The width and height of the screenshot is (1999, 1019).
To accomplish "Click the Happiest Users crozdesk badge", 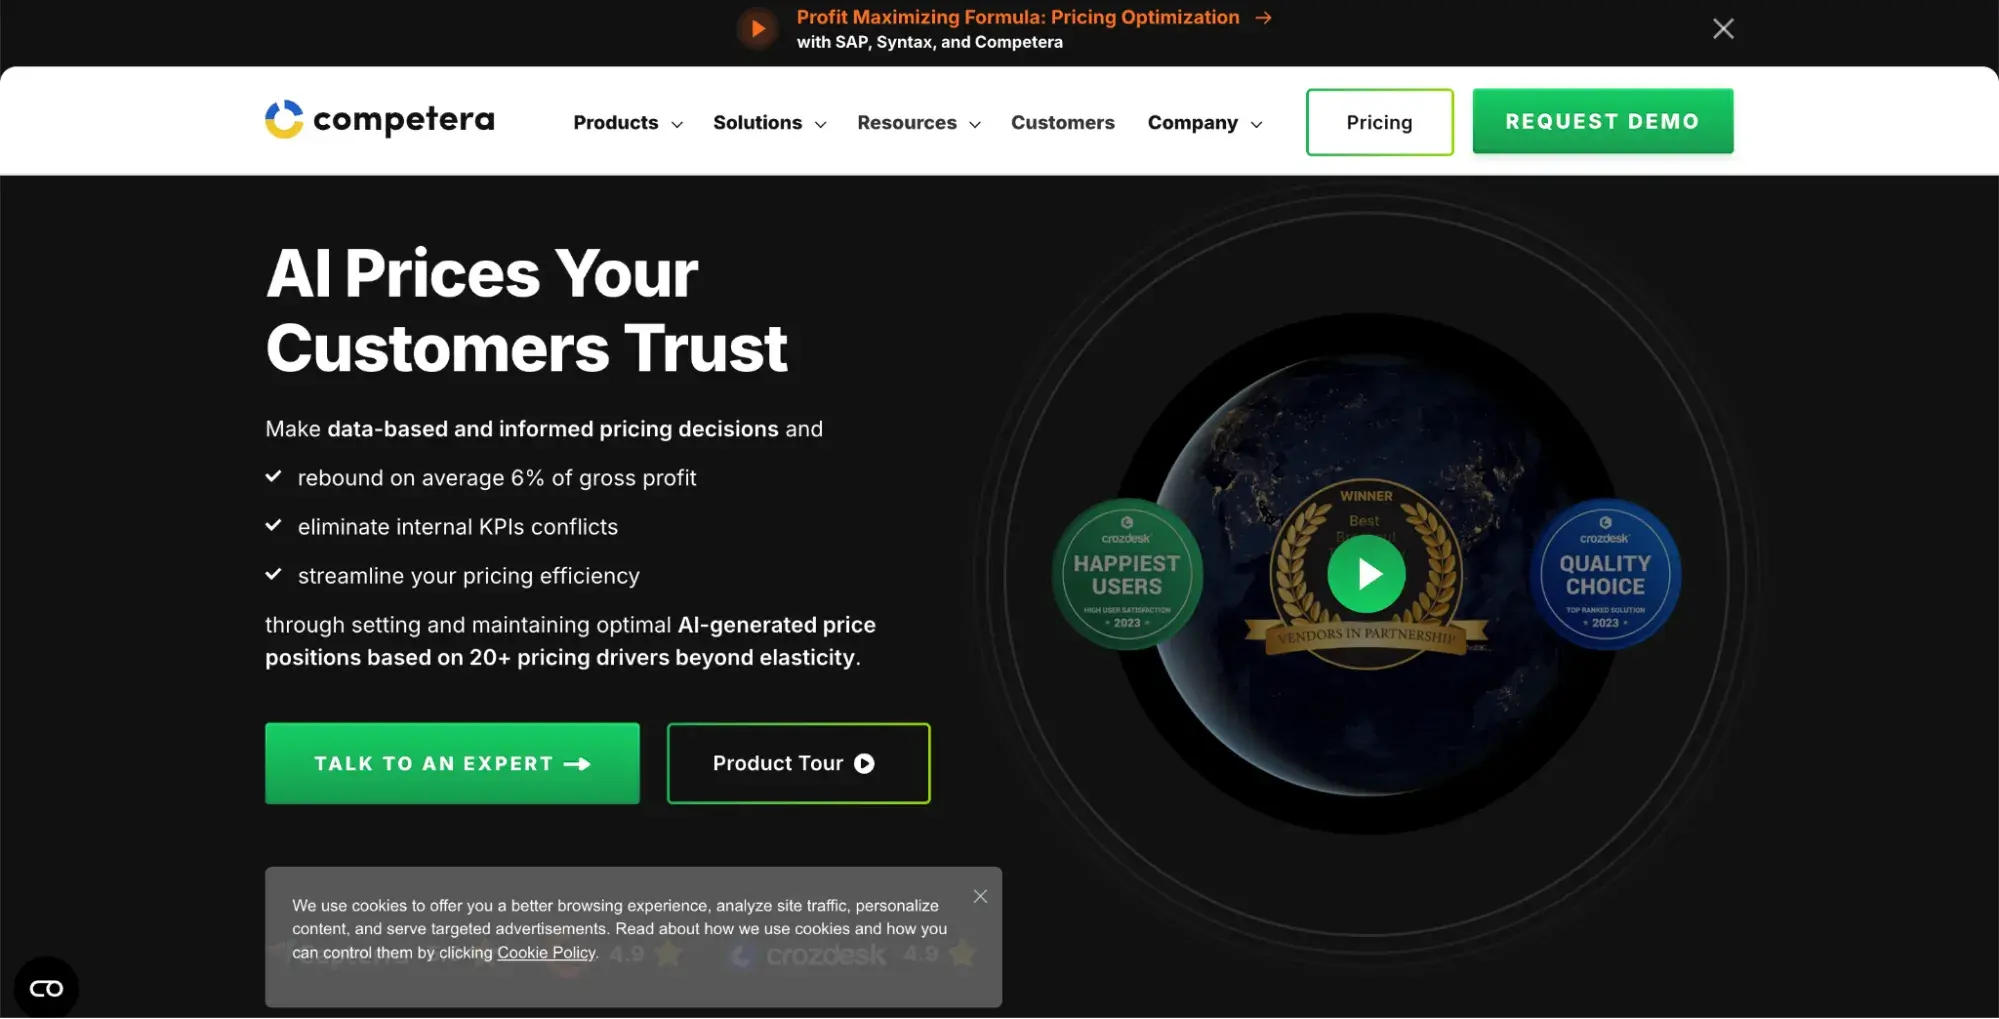I will (1127, 574).
